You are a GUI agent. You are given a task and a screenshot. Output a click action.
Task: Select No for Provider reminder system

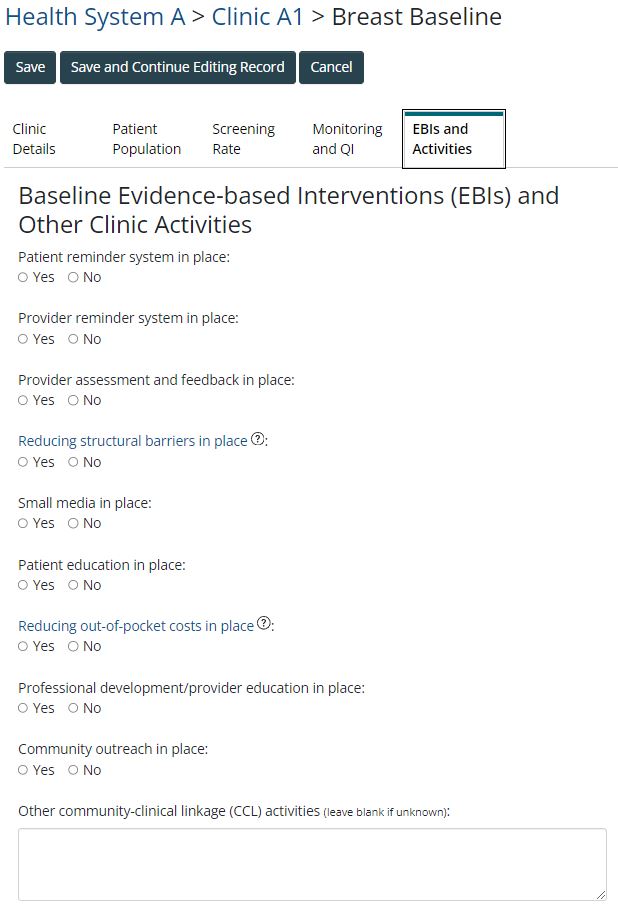[73, 340]
